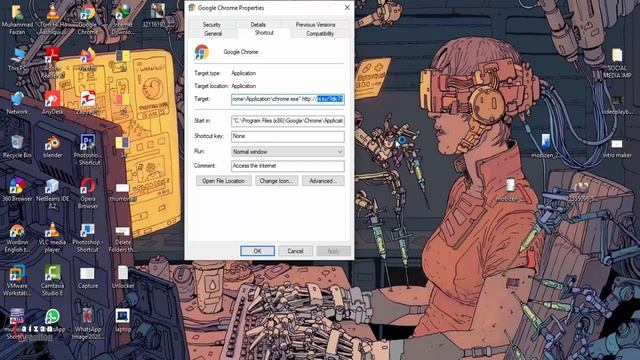Select the VMware Workstation shortcut icon
This screenshot has height=360, width=640.
click(x=17, y=281)
